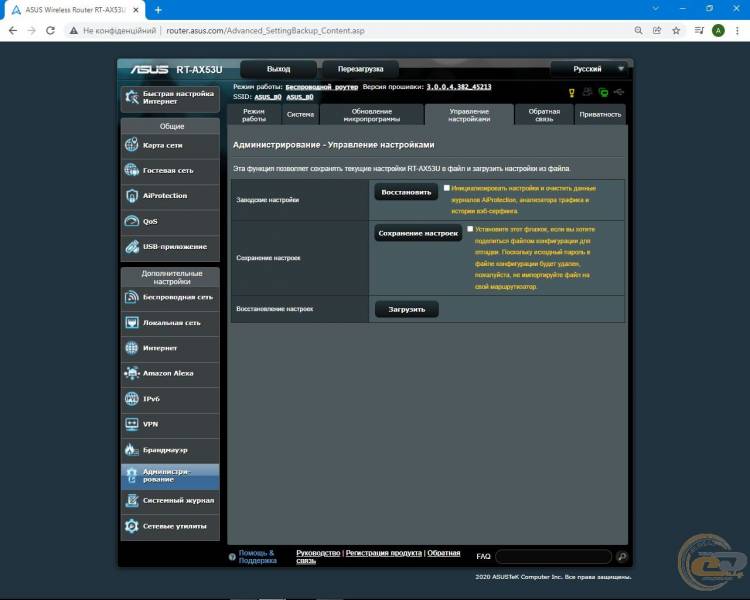Image resolution: width=750 pixels, height=600 pixels.
Task: Click the FAQ search magnifier icon
Action: point(622,556)
